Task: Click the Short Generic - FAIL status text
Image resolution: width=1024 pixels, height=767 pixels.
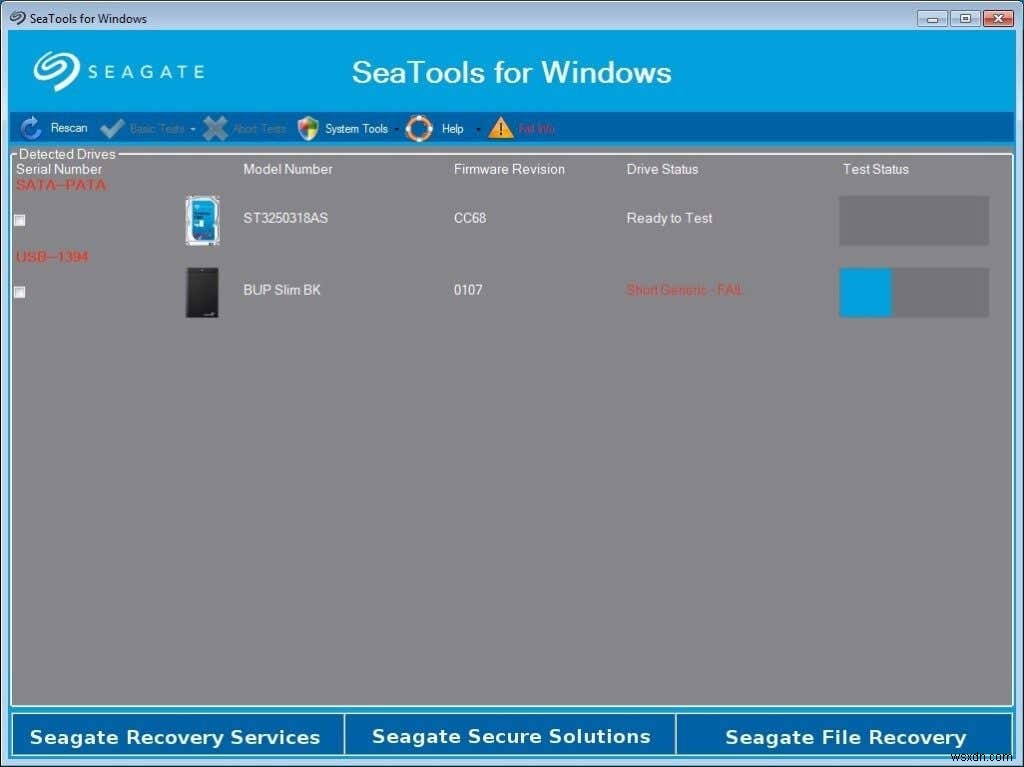Action: tap(684, 289)
